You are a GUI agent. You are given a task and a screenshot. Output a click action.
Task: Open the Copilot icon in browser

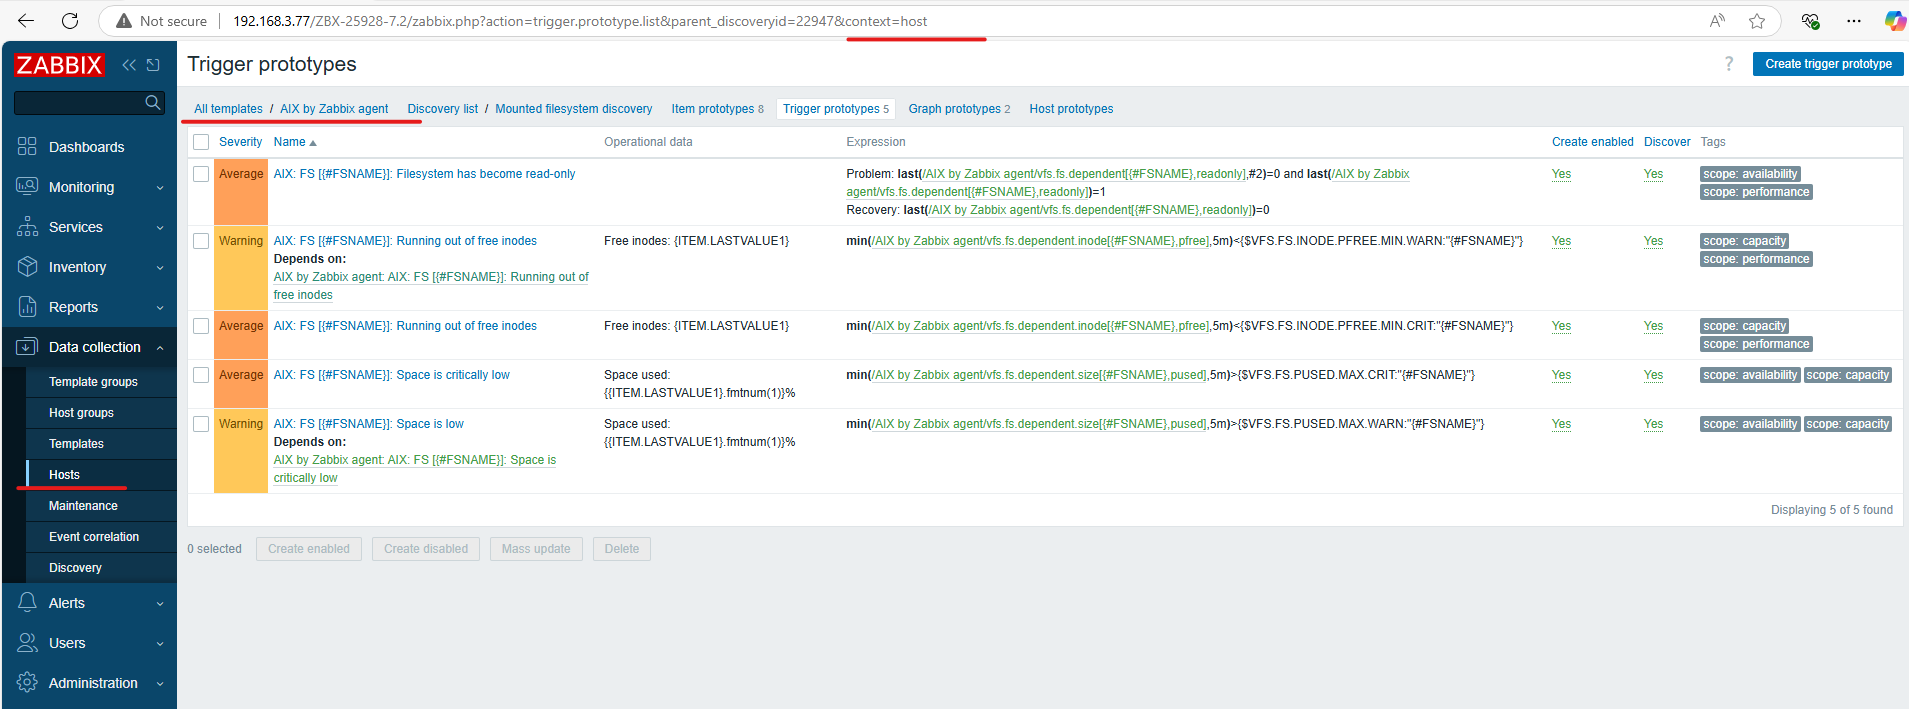click(1894, 21)
